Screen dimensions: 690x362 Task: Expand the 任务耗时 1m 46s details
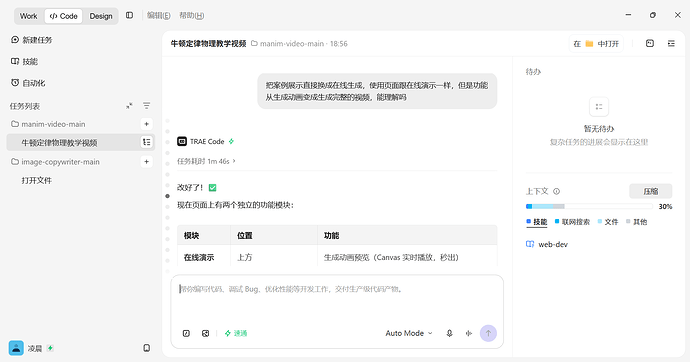(206, 161)
